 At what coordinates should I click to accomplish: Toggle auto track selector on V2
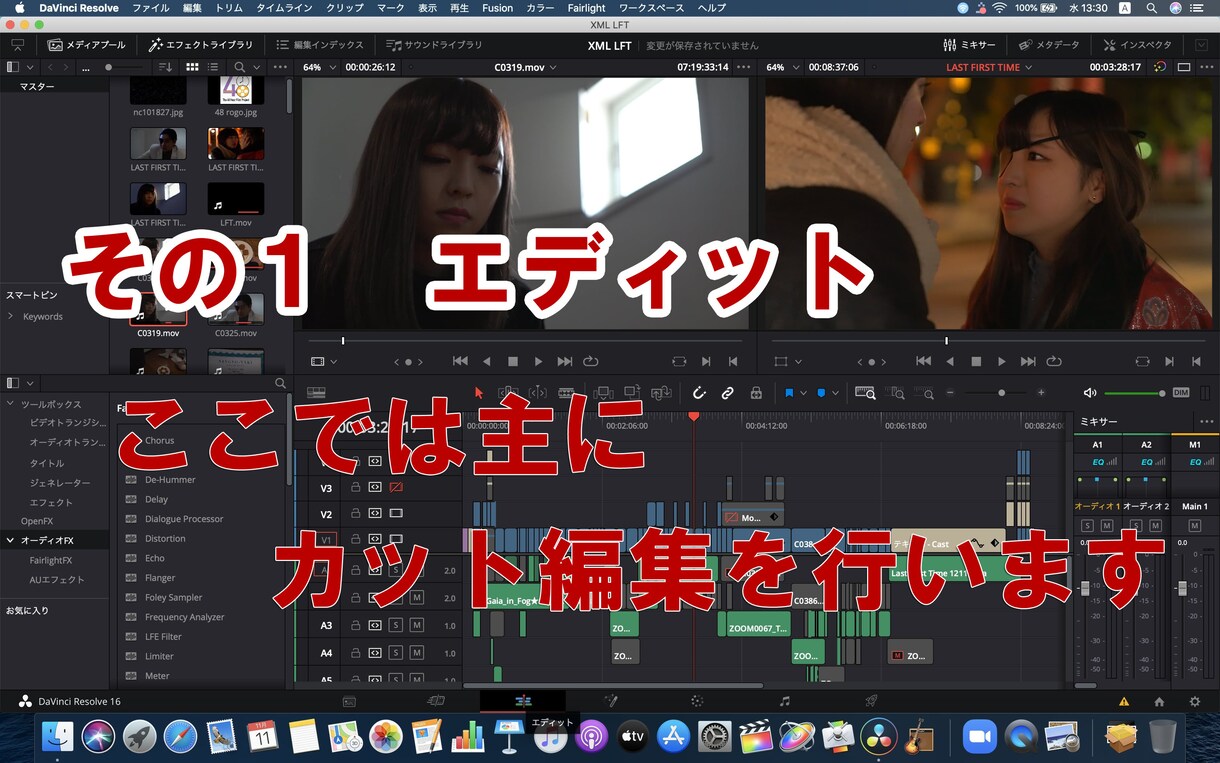tap(375, 513)
